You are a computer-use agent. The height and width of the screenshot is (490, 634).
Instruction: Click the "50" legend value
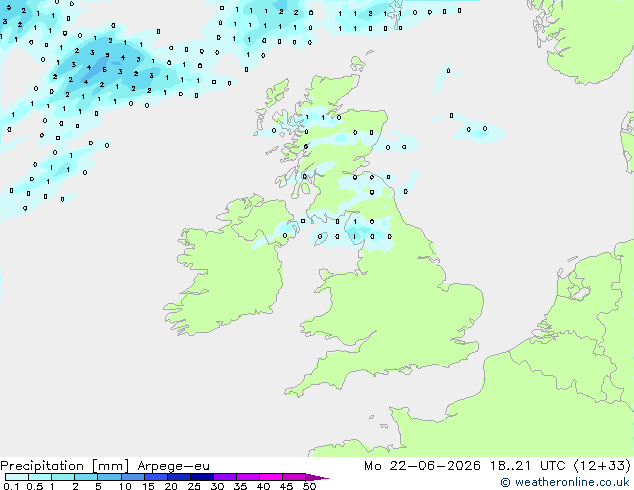click(x=309, y=486)
